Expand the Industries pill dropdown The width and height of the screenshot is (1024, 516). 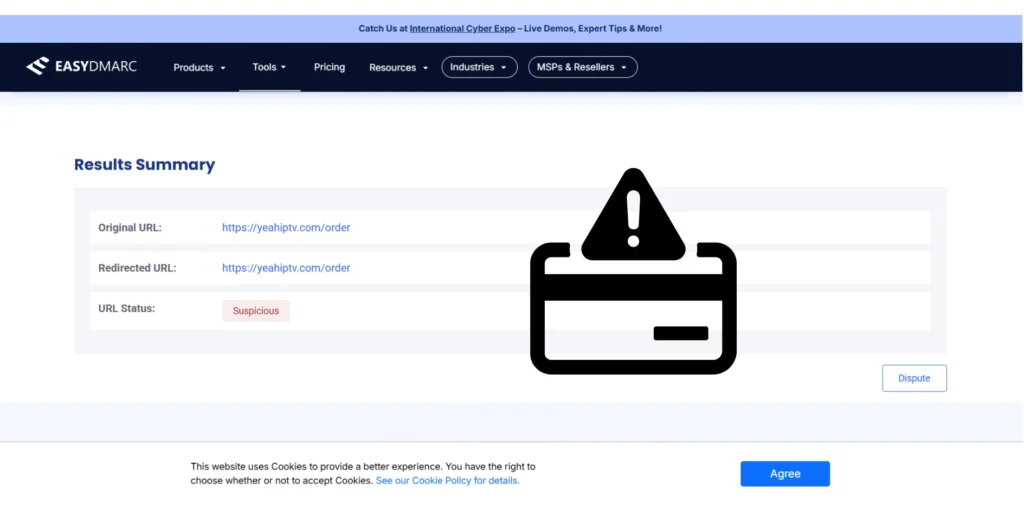click(x=479, y=67)
